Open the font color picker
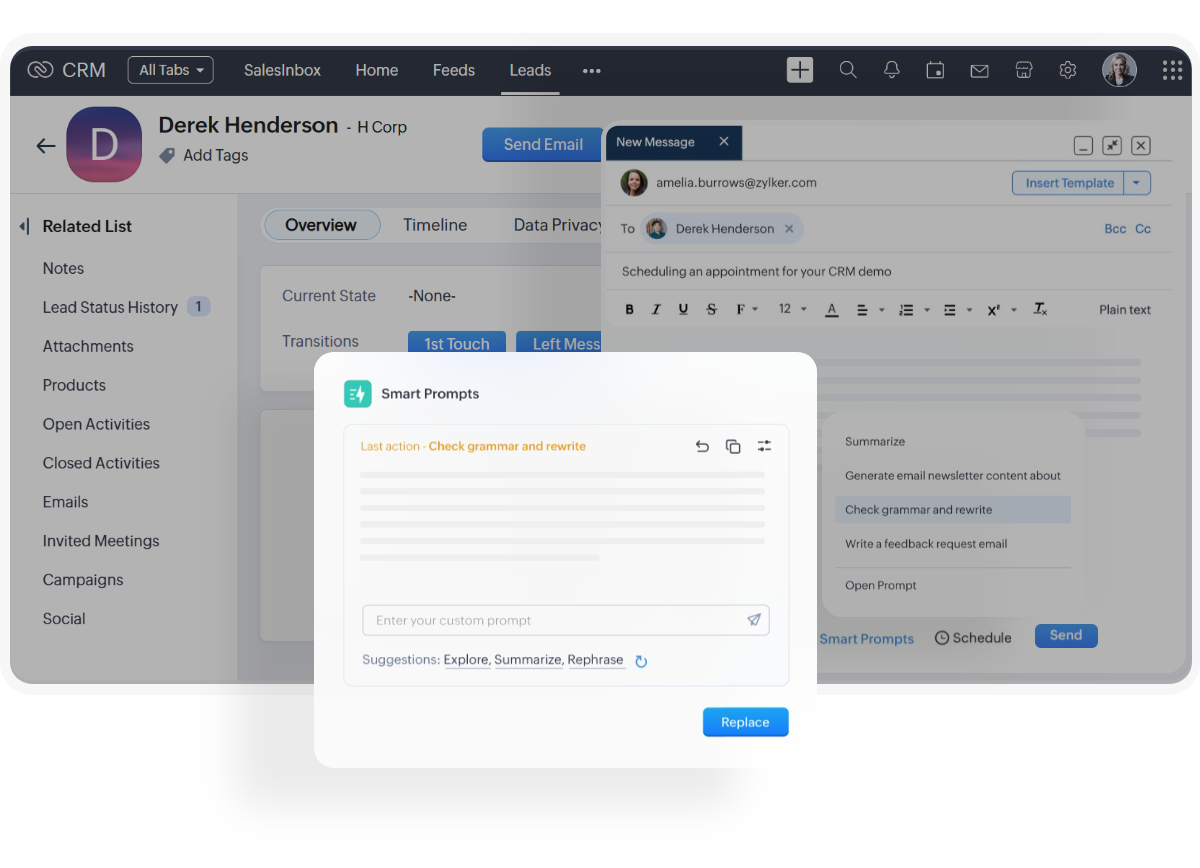 coord(831,310)
